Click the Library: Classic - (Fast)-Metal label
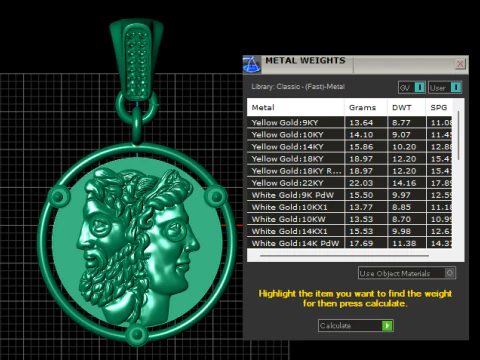480x360 pixels. tap(298, 87)
